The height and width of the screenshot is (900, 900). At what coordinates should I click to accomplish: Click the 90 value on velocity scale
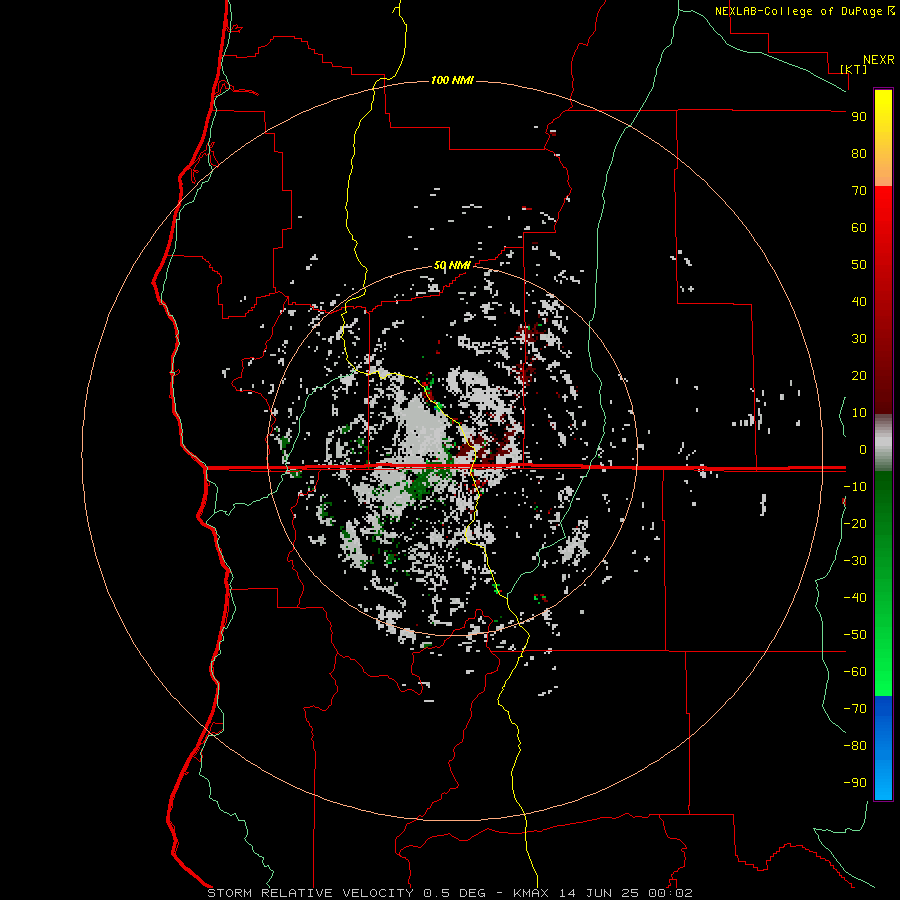tap(859, 117)
